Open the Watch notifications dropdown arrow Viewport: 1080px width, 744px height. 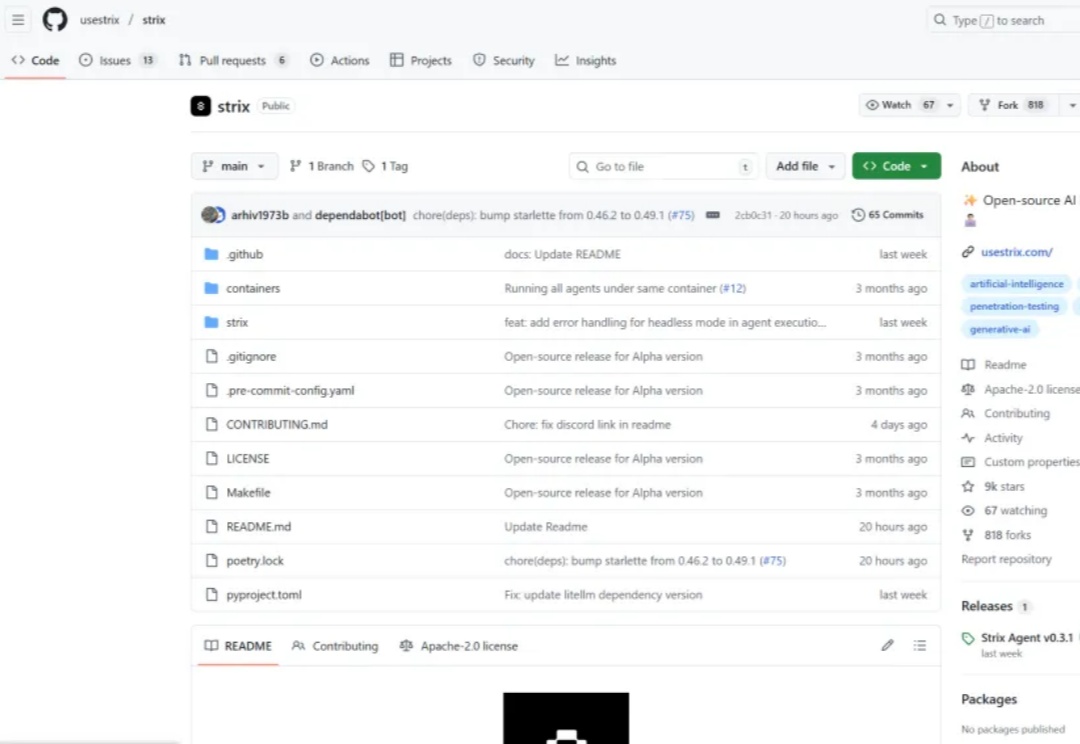[x=950, y=105]
